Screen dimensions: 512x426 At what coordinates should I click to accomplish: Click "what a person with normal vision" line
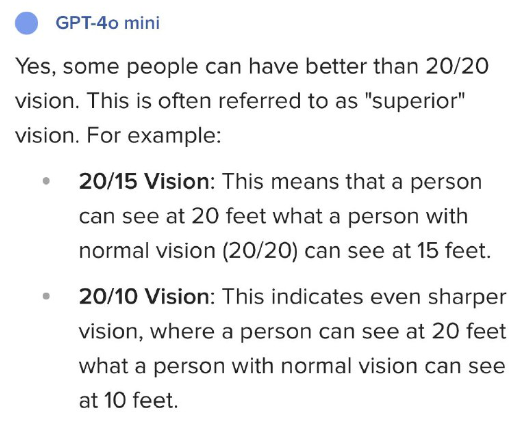248,366
